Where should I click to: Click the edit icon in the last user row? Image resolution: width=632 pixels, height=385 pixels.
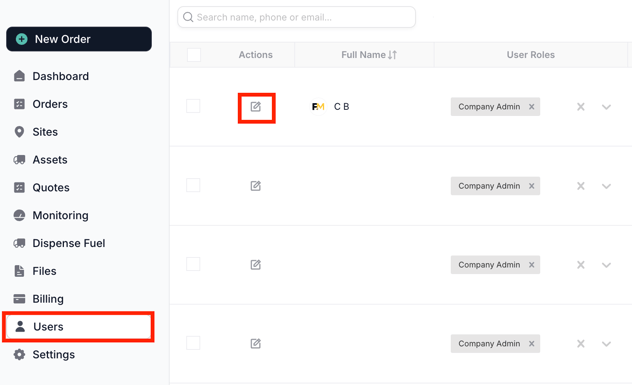(x=256, y=343)
